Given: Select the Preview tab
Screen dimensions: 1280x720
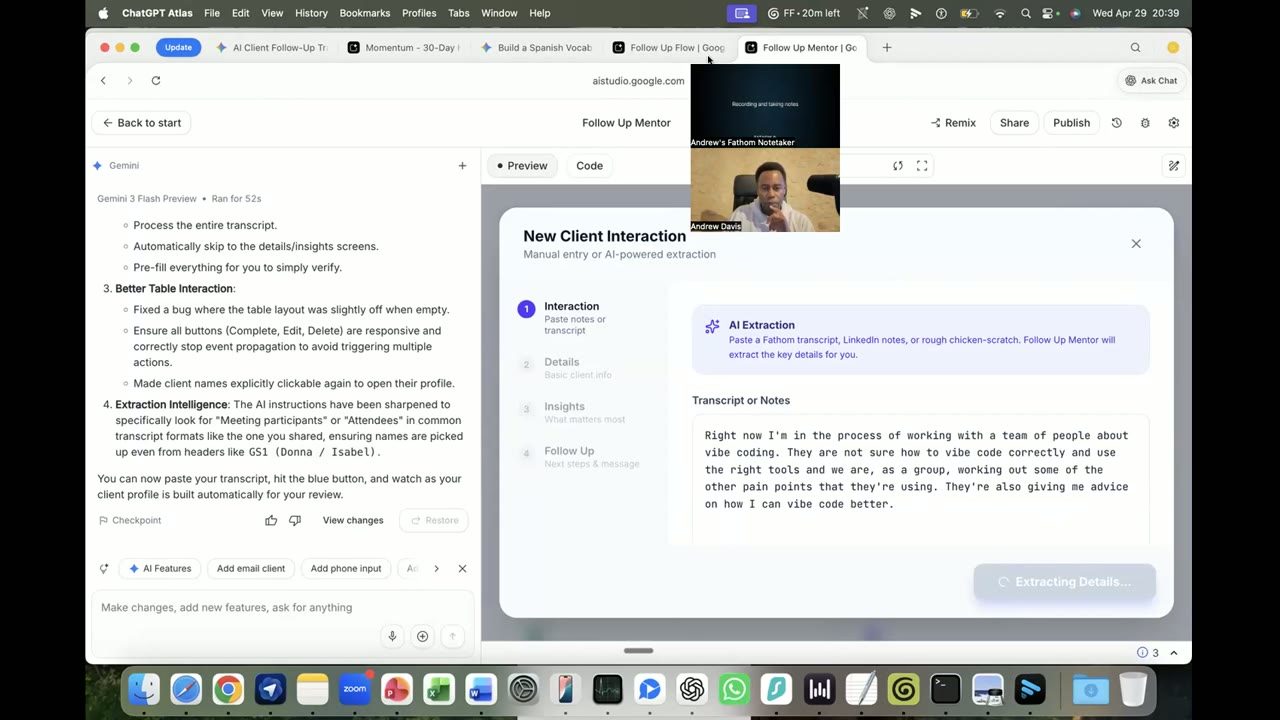Looking at the screenshot, I should point(522,166).
